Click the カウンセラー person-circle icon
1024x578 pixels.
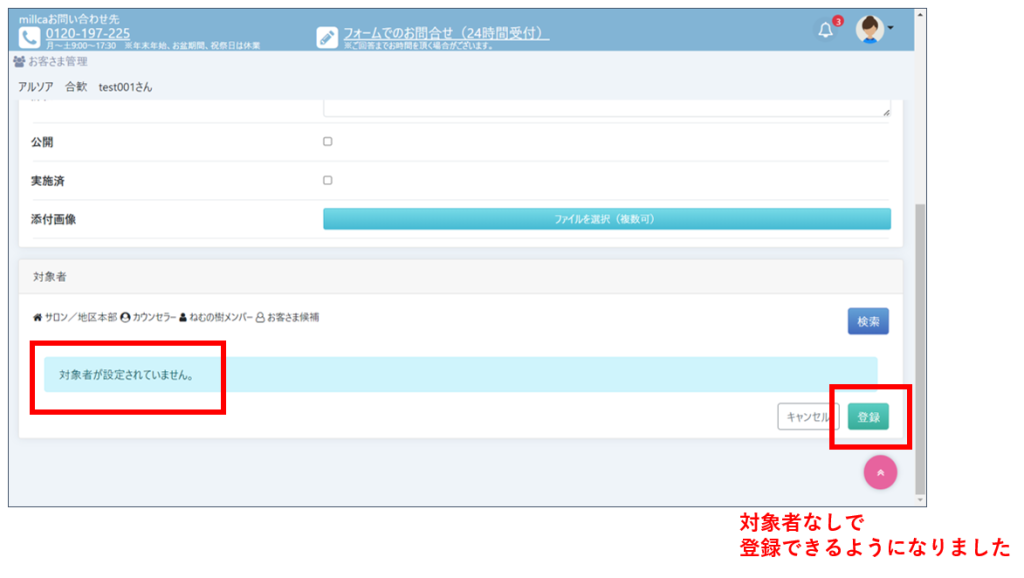click(x=125, y=317)
